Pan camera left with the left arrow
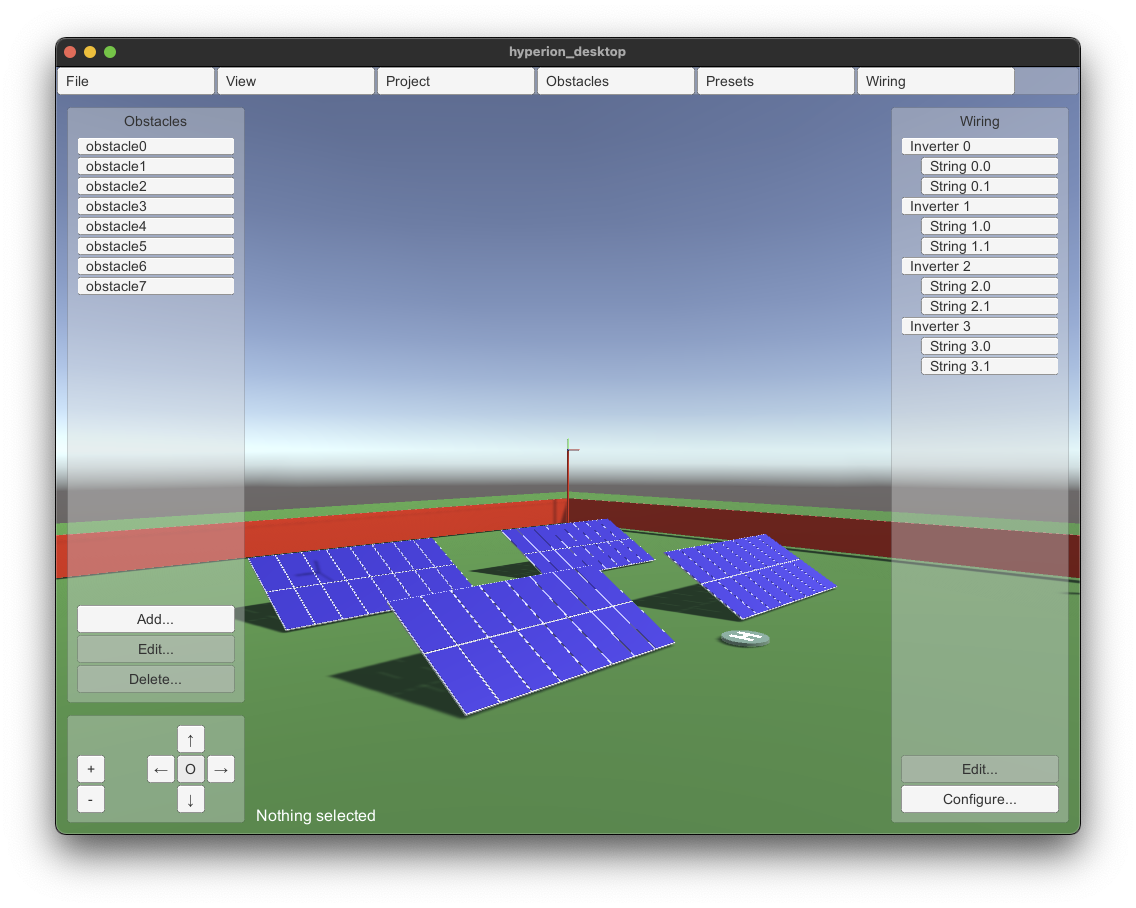 pyautogui.click(x=161, y=769)
